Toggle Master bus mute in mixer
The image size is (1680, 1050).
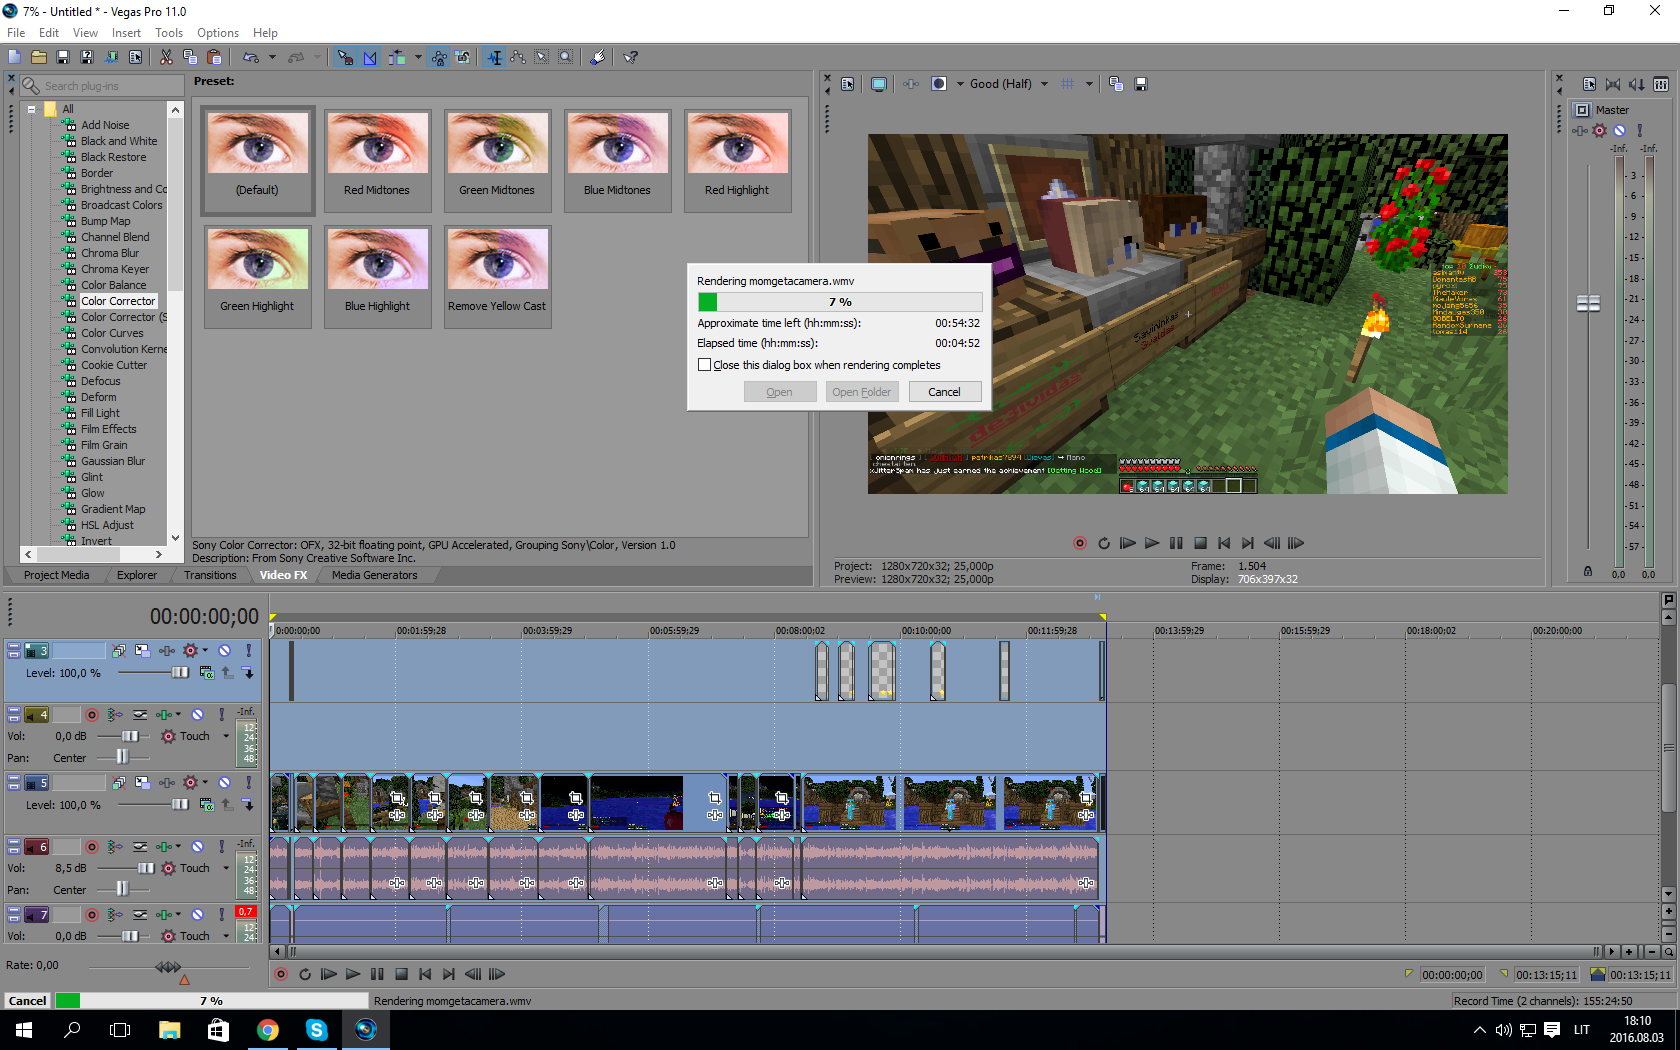click(x=1620, y=131)
